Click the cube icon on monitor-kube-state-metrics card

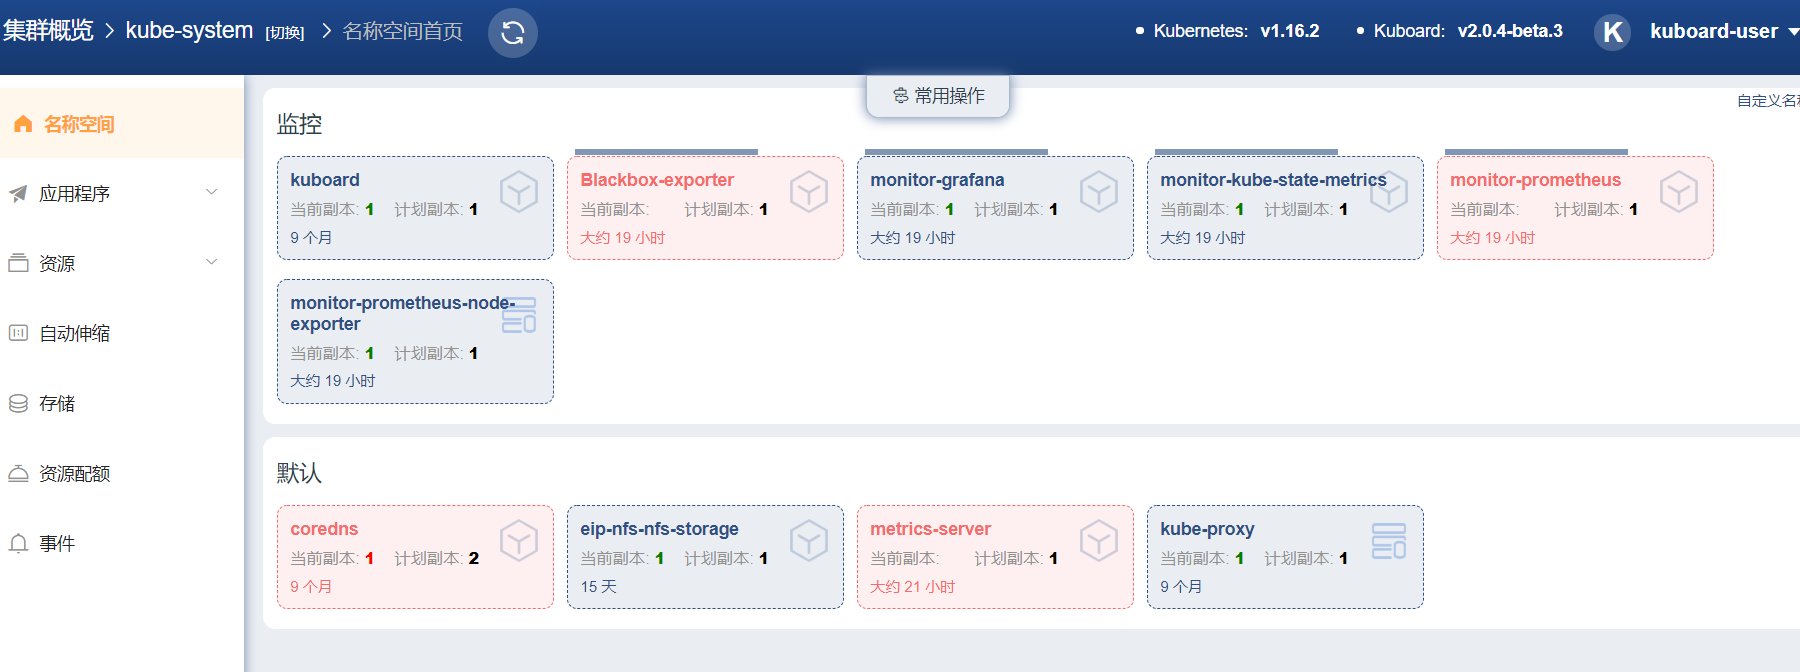pos(1389,191)
